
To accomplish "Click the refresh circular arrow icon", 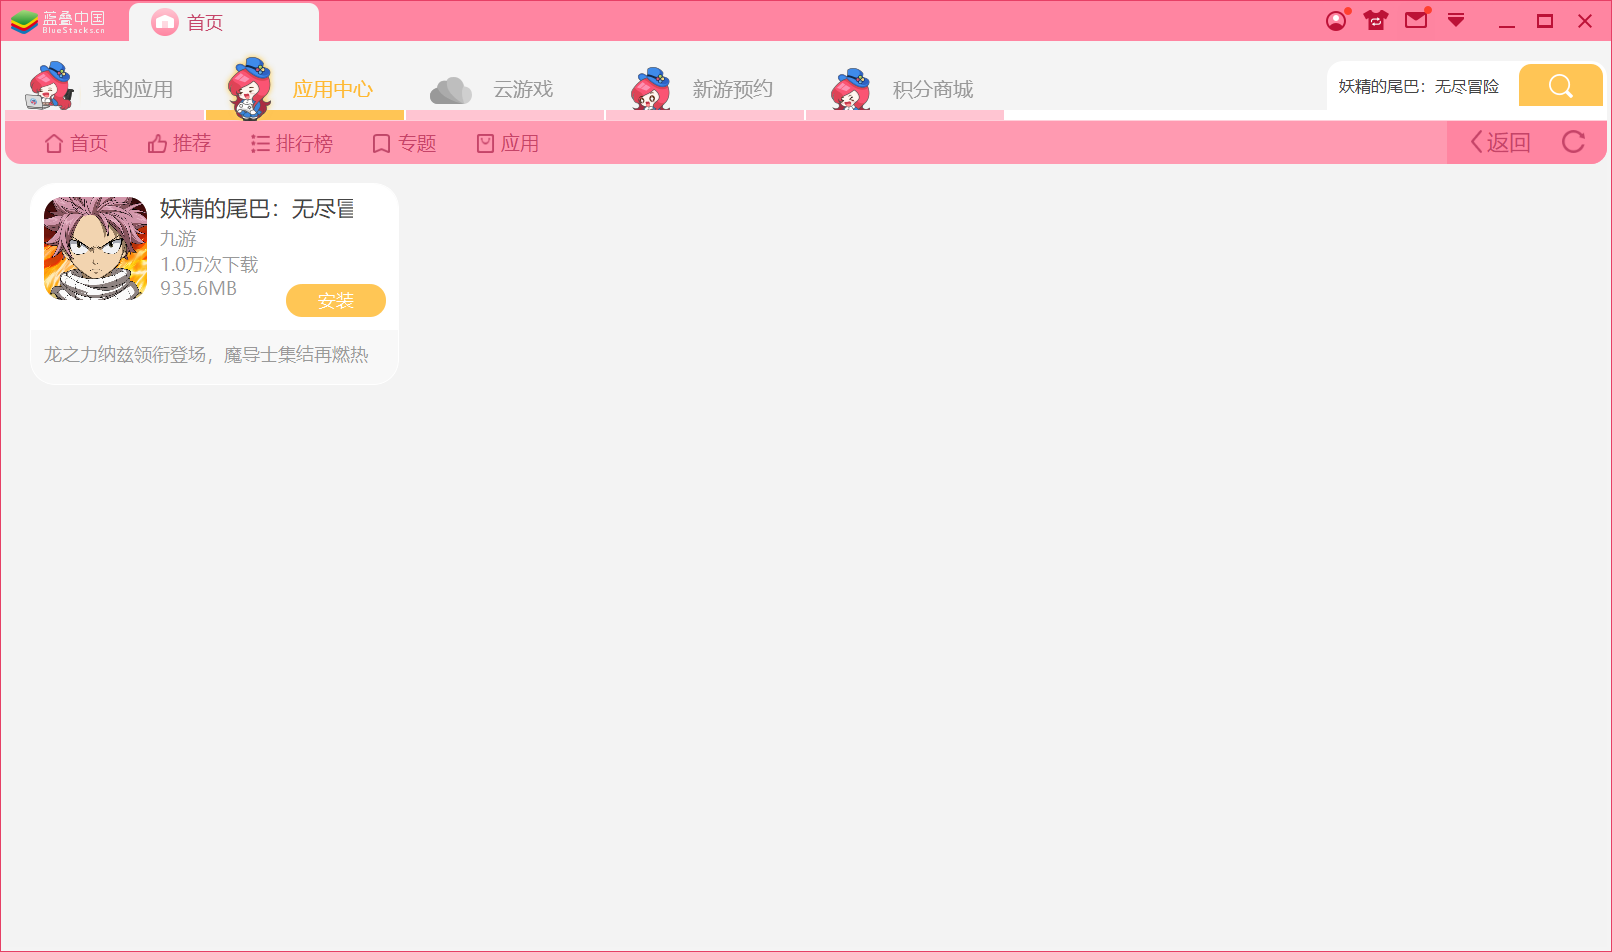I will click(x=1573, y=142).
